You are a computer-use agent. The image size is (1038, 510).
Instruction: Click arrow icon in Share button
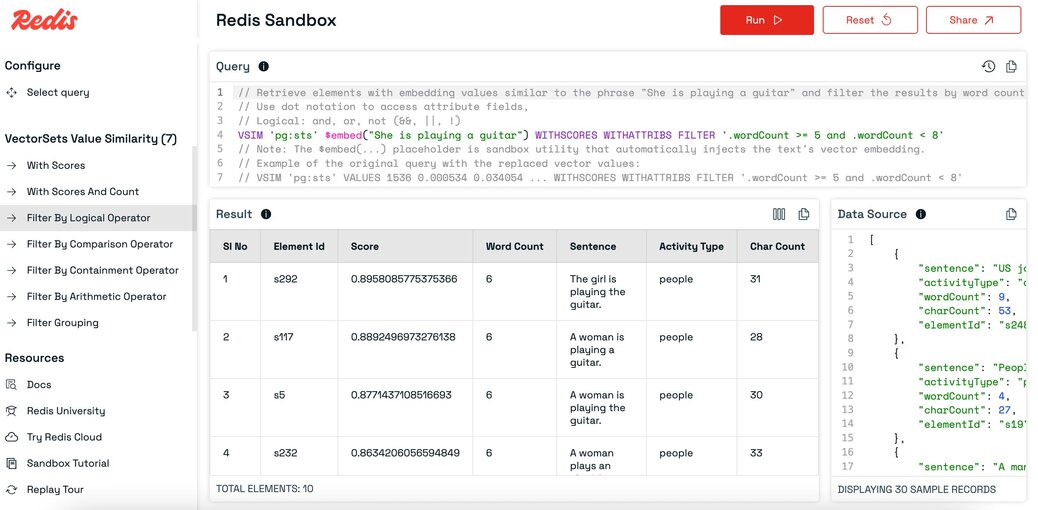[989, 20]
